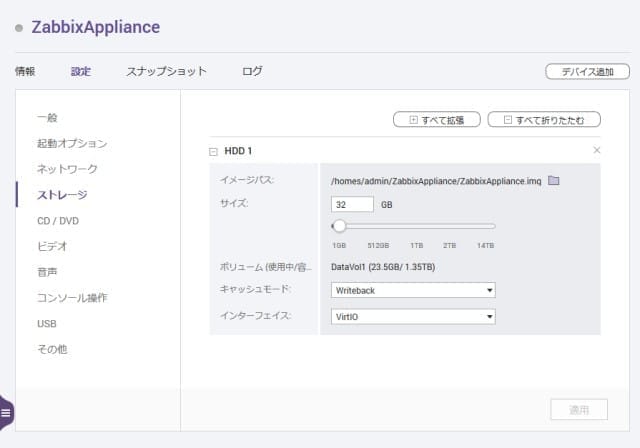Click the disk size slider handle
This screenshot has width=640, height=448.
pos(339,226)
